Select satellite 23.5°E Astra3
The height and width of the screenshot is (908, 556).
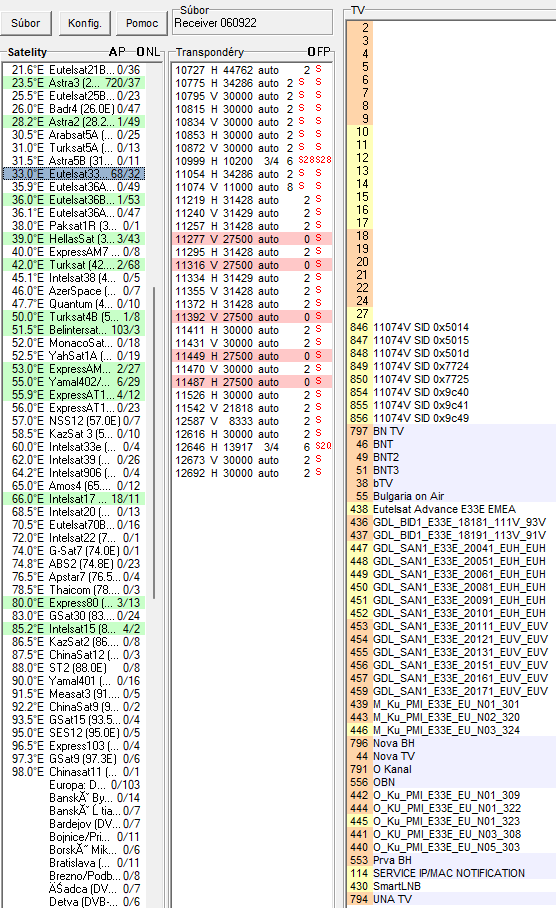(75, 83)
